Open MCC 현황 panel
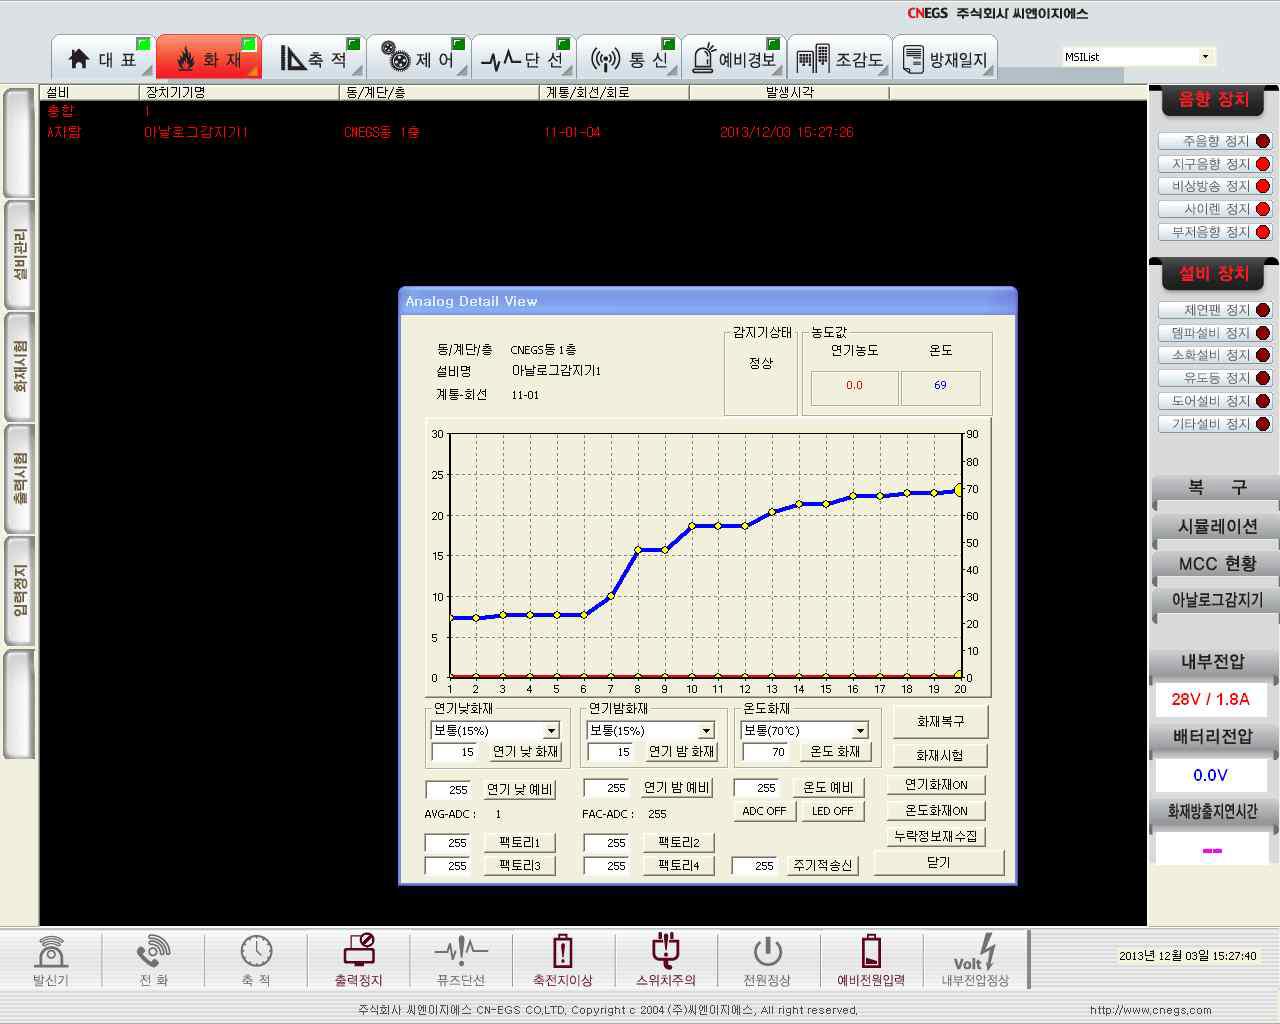The width and height of the screenshot is (1280, 1024). [x=1215, y=563]
